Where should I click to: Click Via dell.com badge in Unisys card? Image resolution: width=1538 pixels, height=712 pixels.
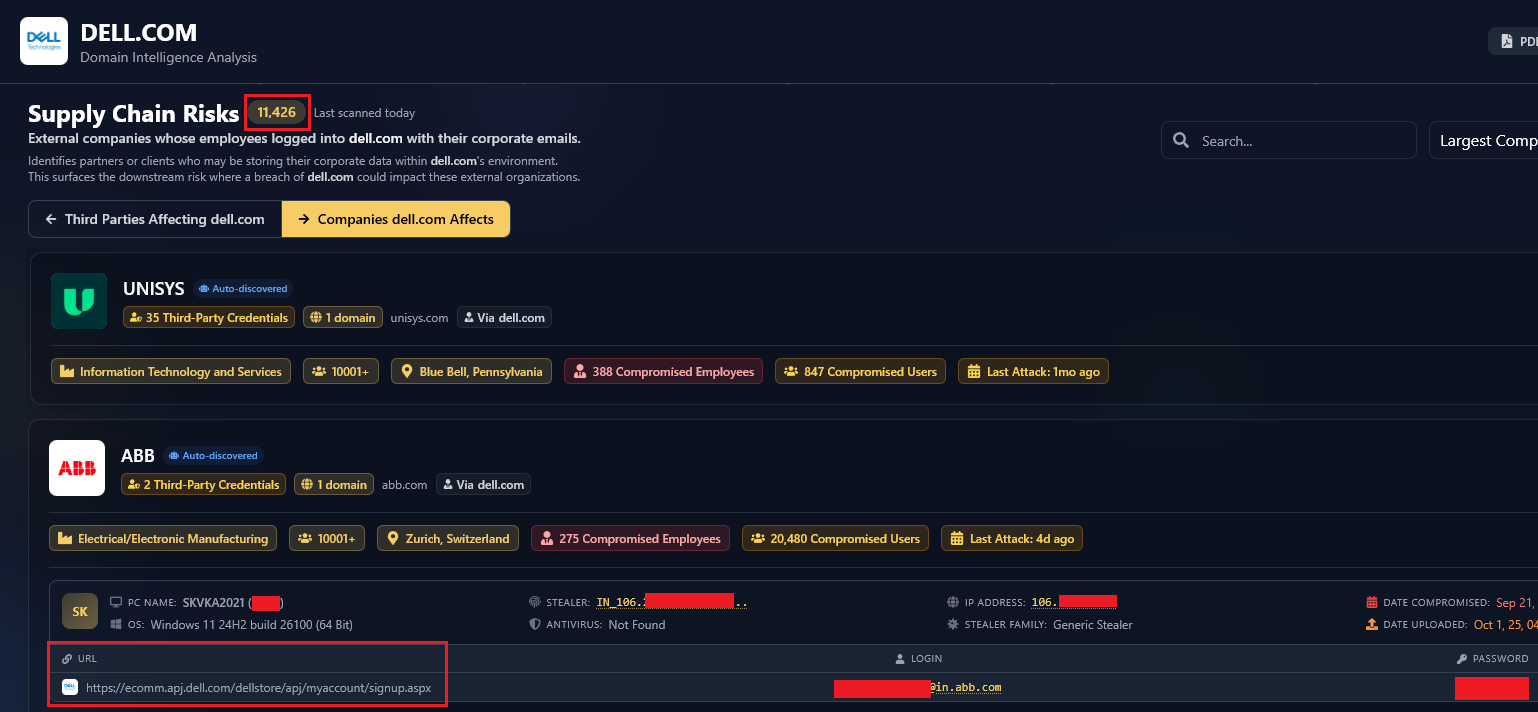504,318
